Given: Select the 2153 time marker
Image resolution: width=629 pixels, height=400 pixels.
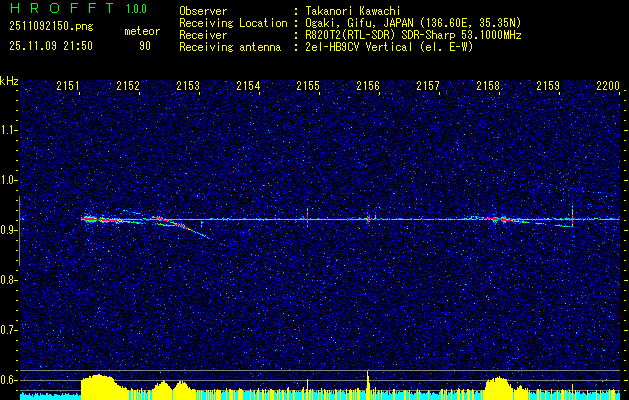Looking at the screenshot, I should 188,85.
